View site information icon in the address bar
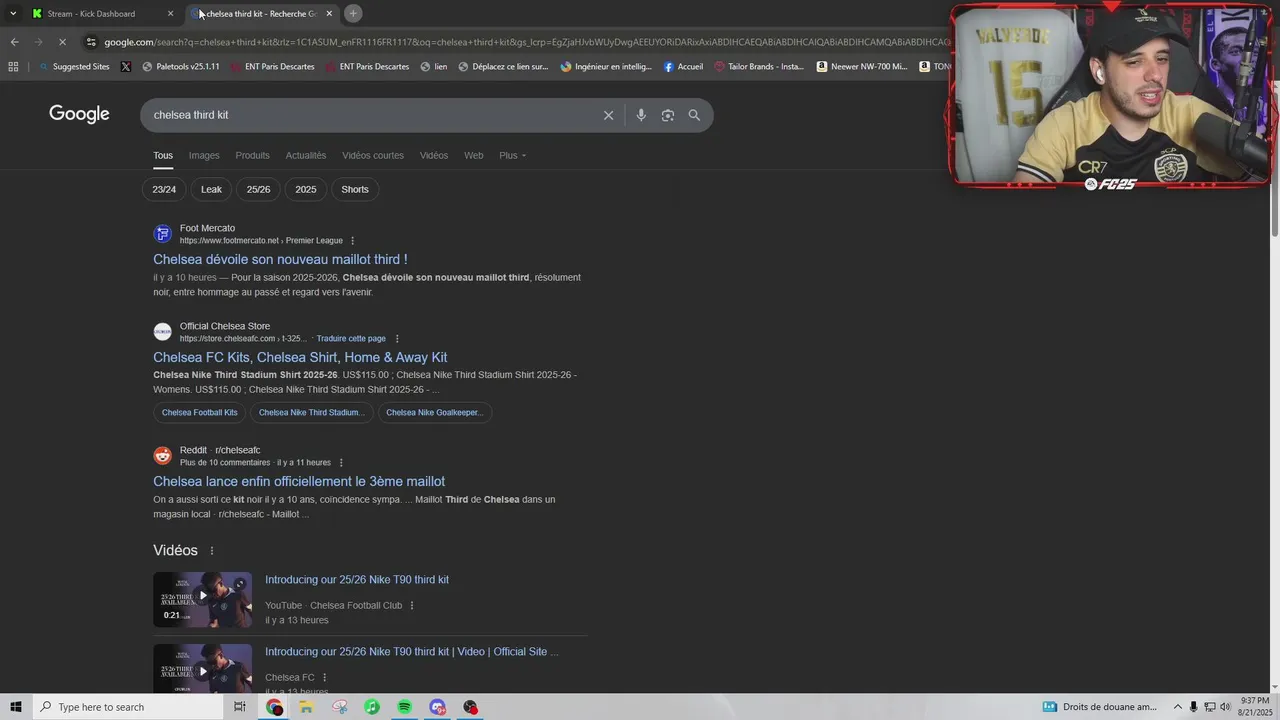The image size is (1280, 720). (x=91, y=42)
